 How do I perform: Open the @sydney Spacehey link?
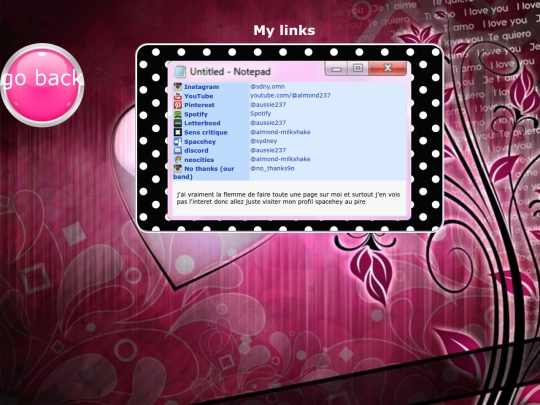pyautogui.click(x=263, y=141)
